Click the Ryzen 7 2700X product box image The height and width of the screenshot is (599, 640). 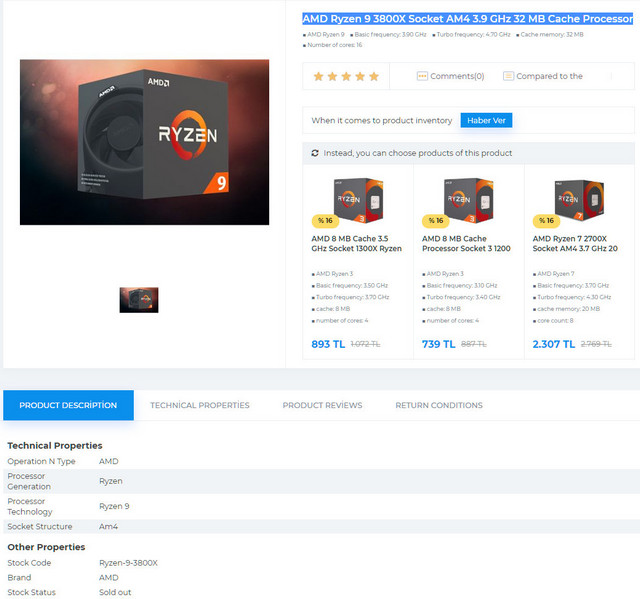click(x=579, y=200)
